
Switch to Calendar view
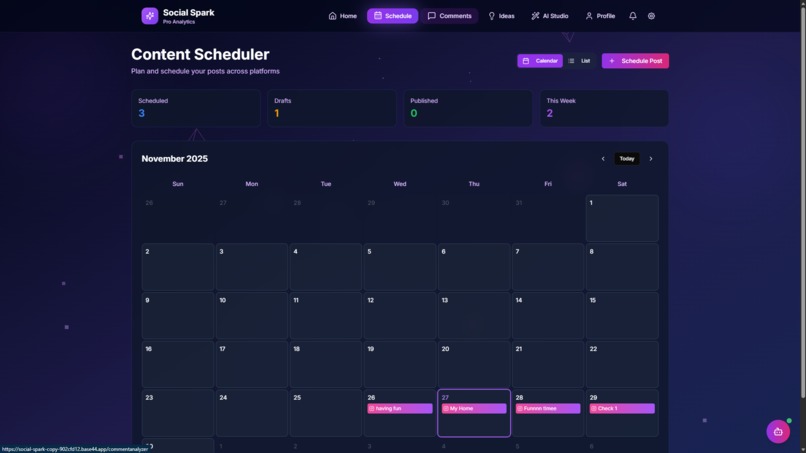[540, 61]
